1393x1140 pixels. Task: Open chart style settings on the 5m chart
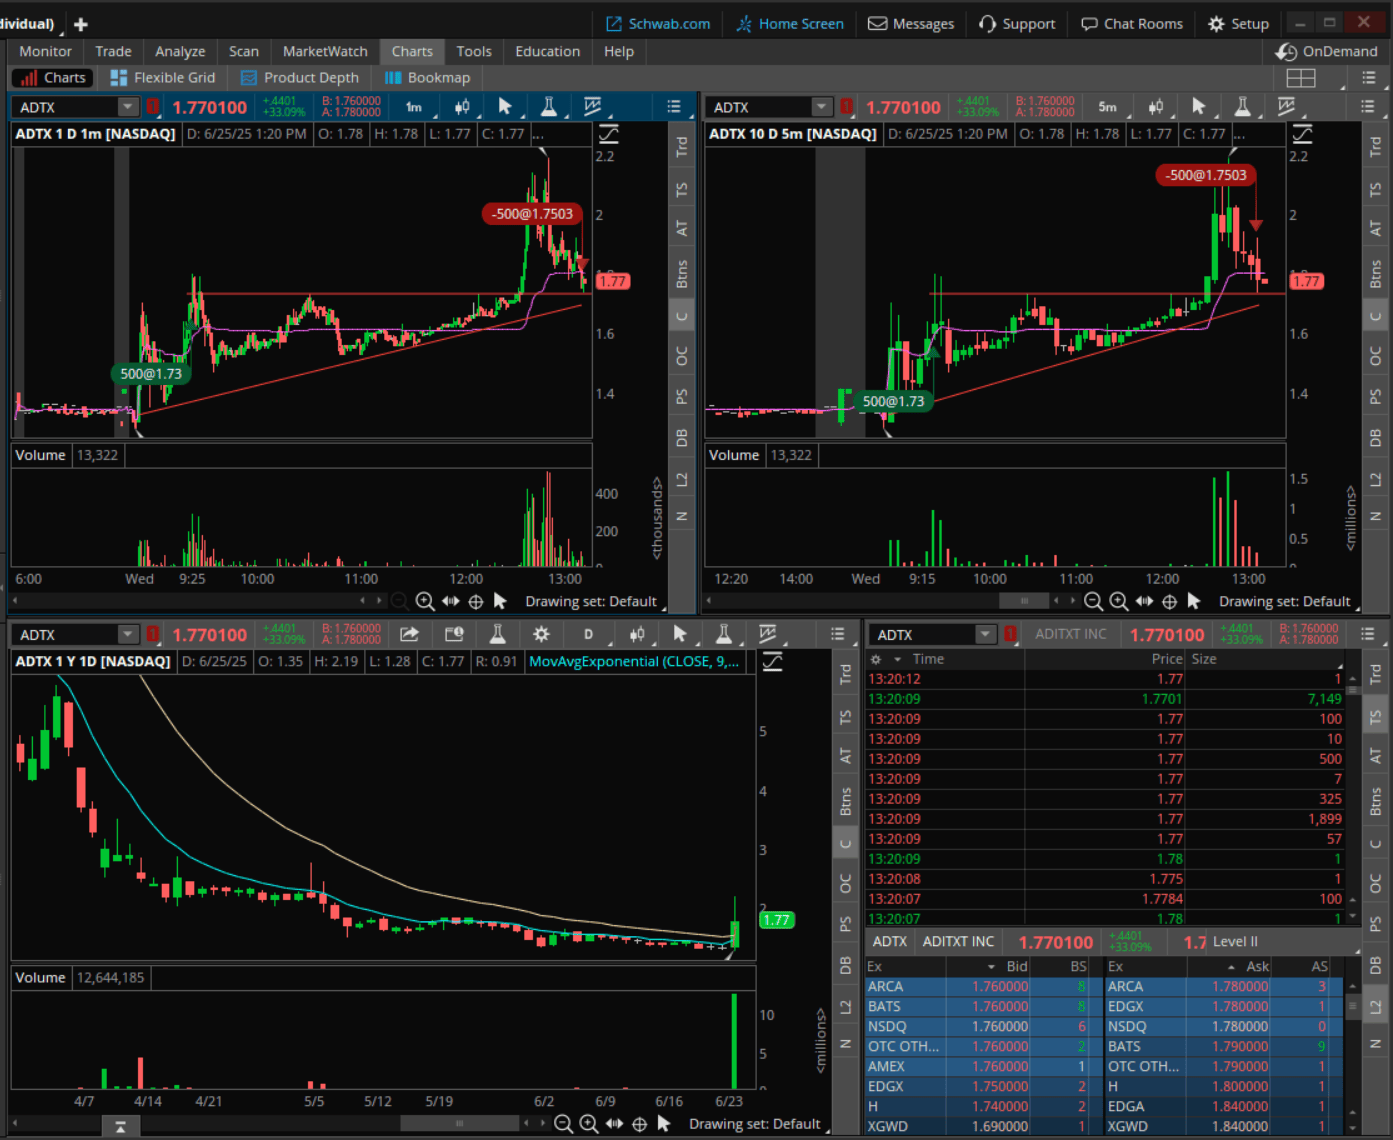(x=1156, y=107)
